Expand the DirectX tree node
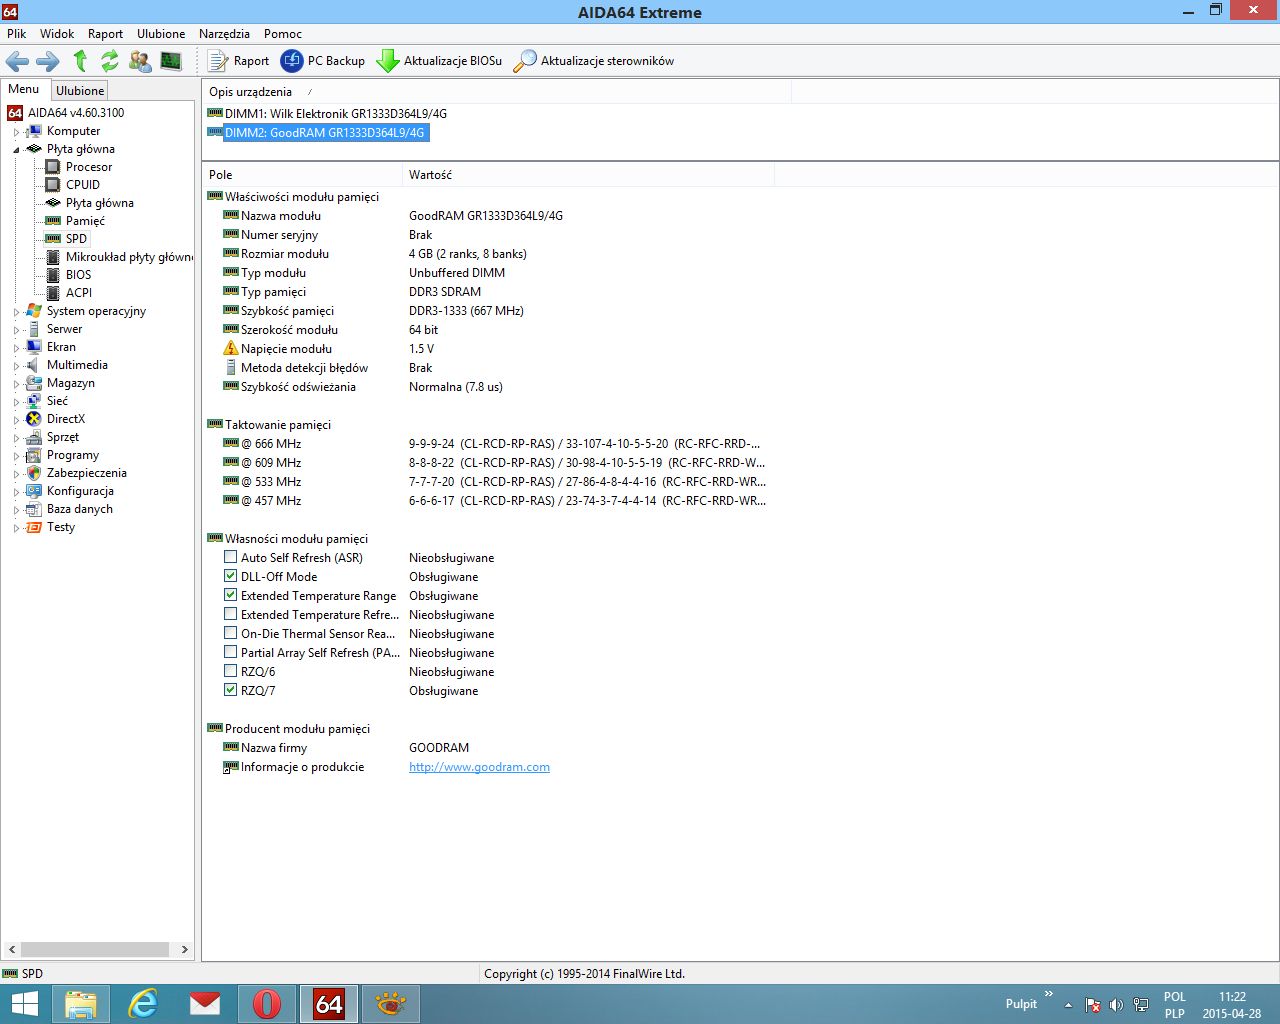 pos(16,420)
